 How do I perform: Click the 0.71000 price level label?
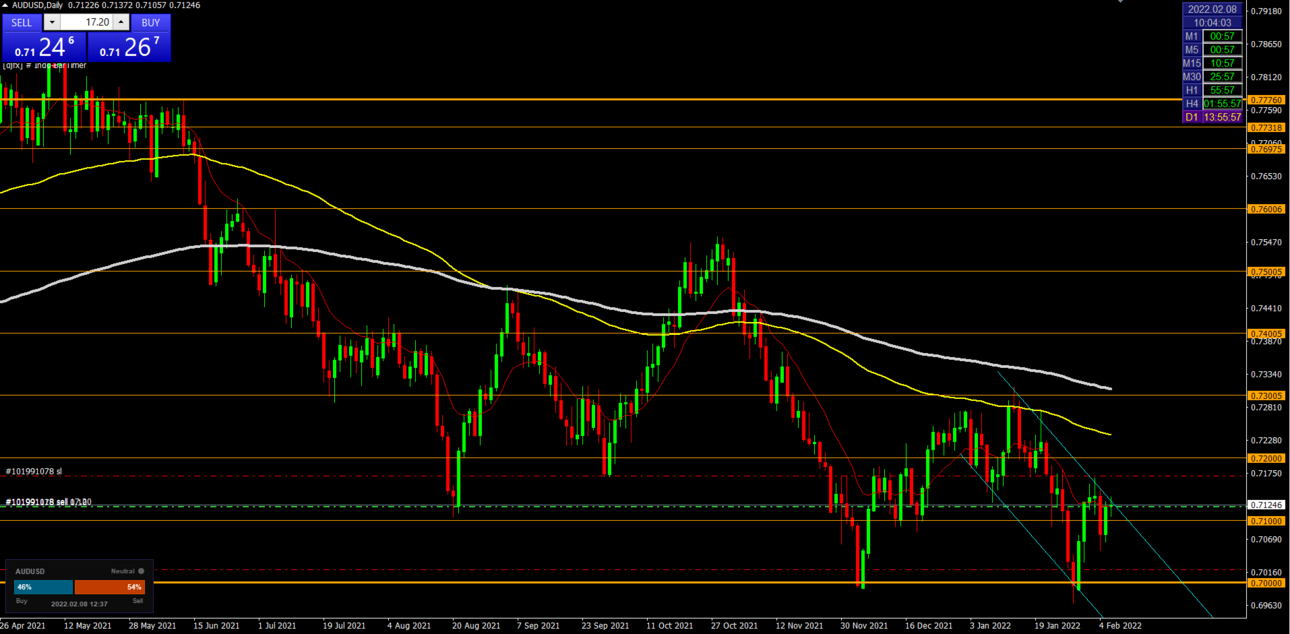point(1267,521)
